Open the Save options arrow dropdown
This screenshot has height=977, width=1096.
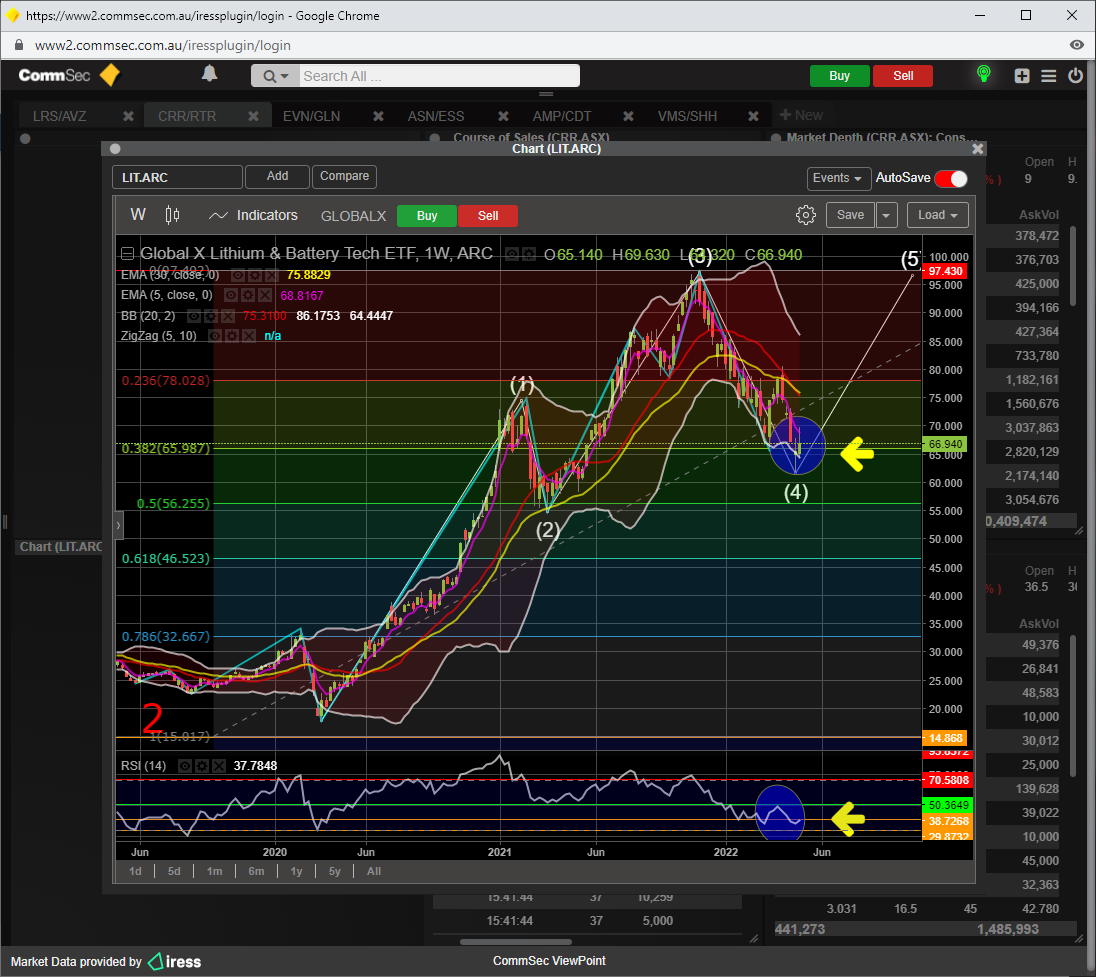coord(886,215)
